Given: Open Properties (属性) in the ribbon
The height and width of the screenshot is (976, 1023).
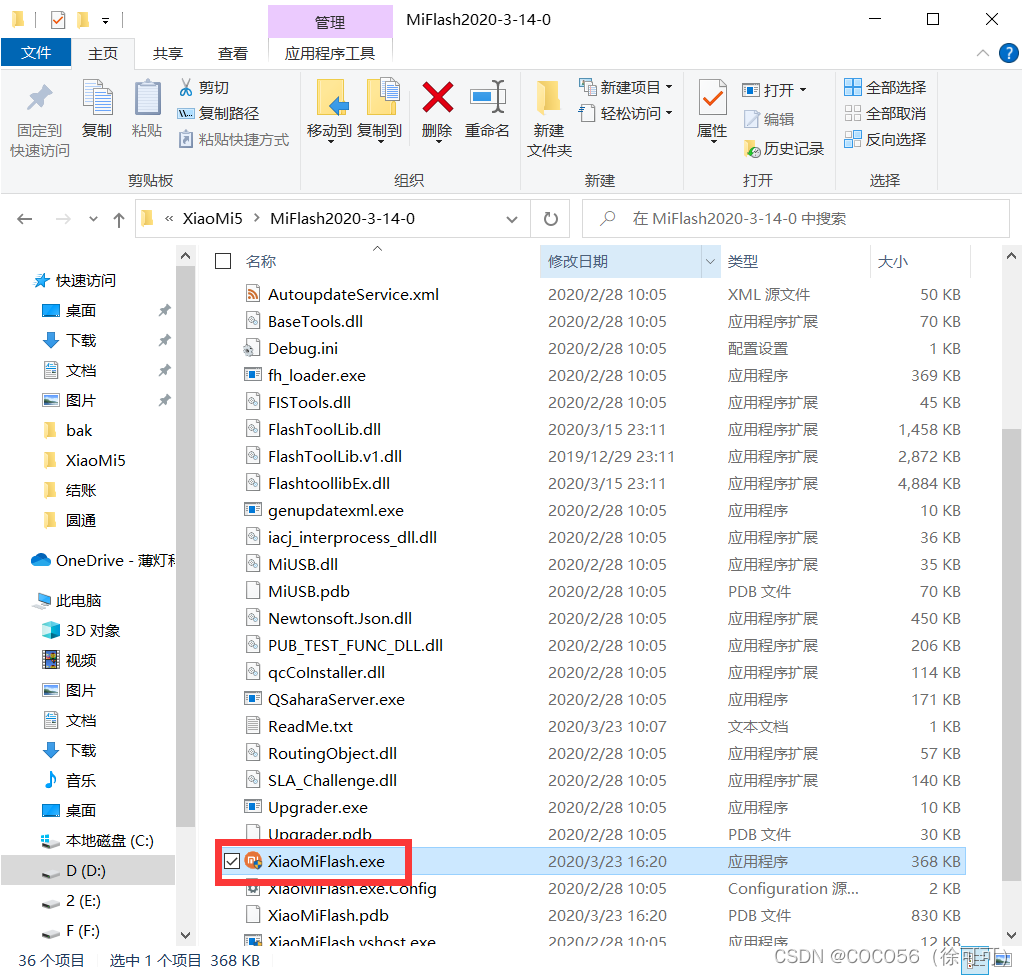Looking at the screenshot, I should click(x=712, y=110).
